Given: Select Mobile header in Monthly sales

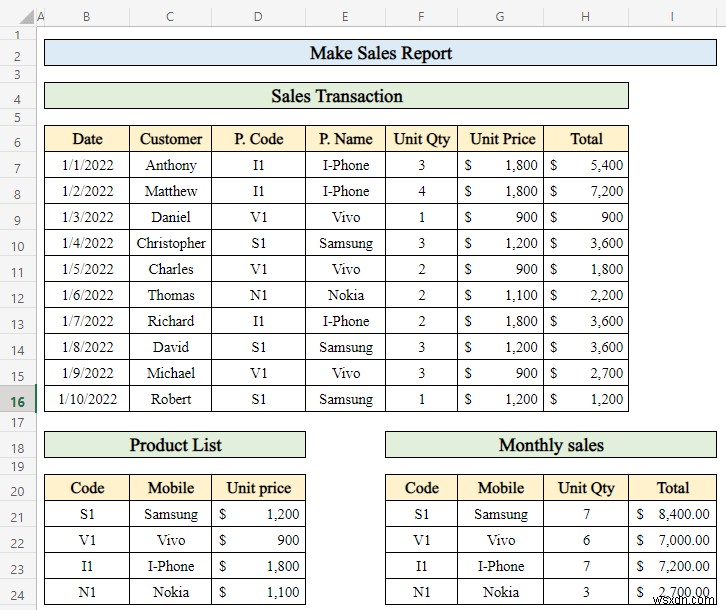Looking at the screenshot, I should click(x=501, y=487).
